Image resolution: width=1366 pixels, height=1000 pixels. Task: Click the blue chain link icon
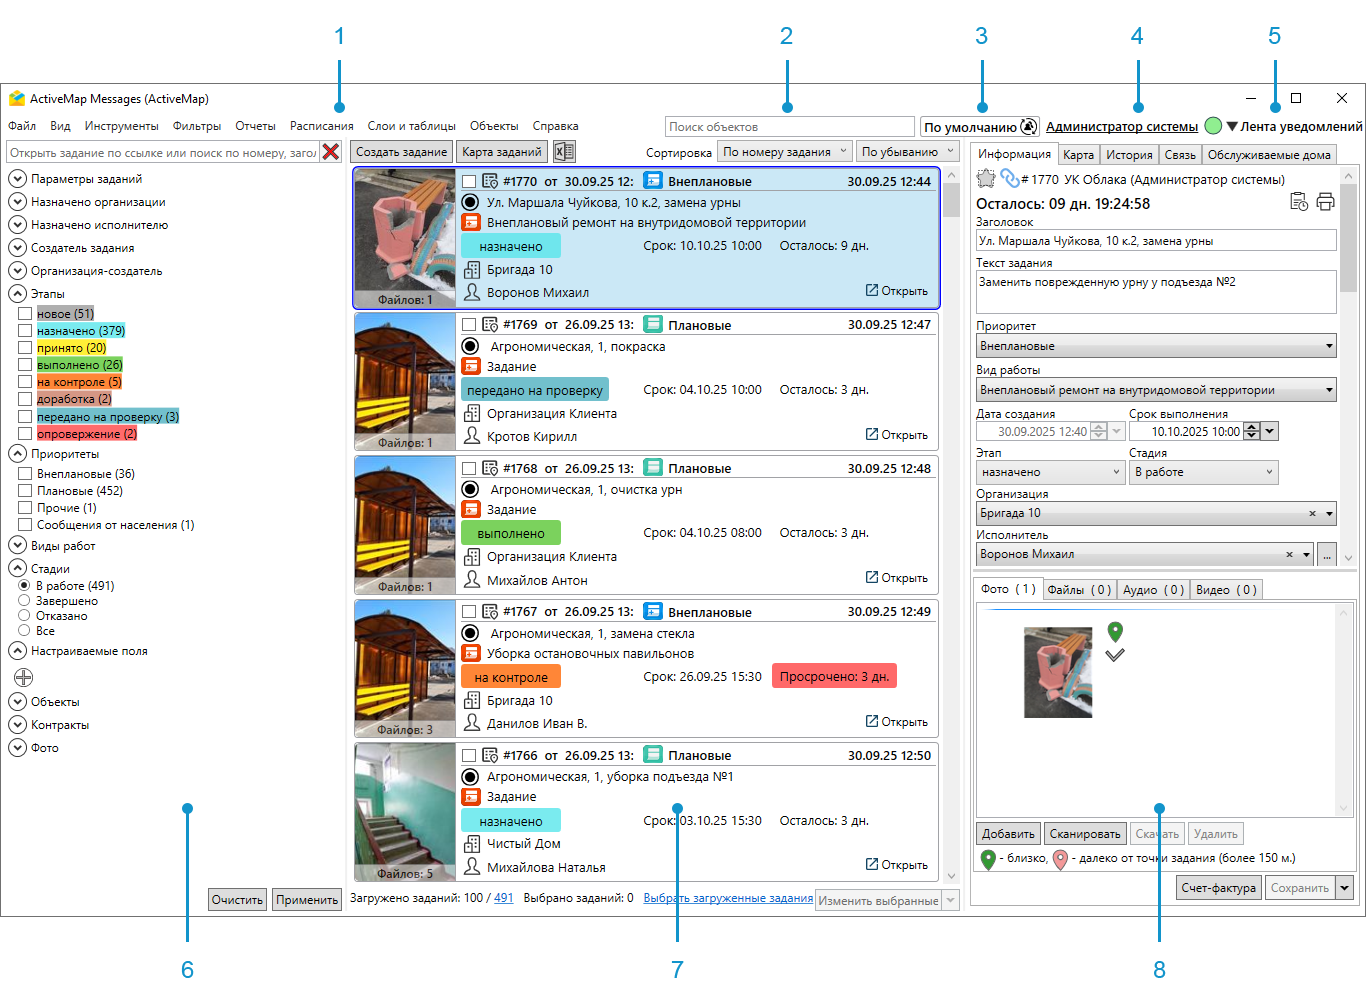click(x=1009, y=179)
